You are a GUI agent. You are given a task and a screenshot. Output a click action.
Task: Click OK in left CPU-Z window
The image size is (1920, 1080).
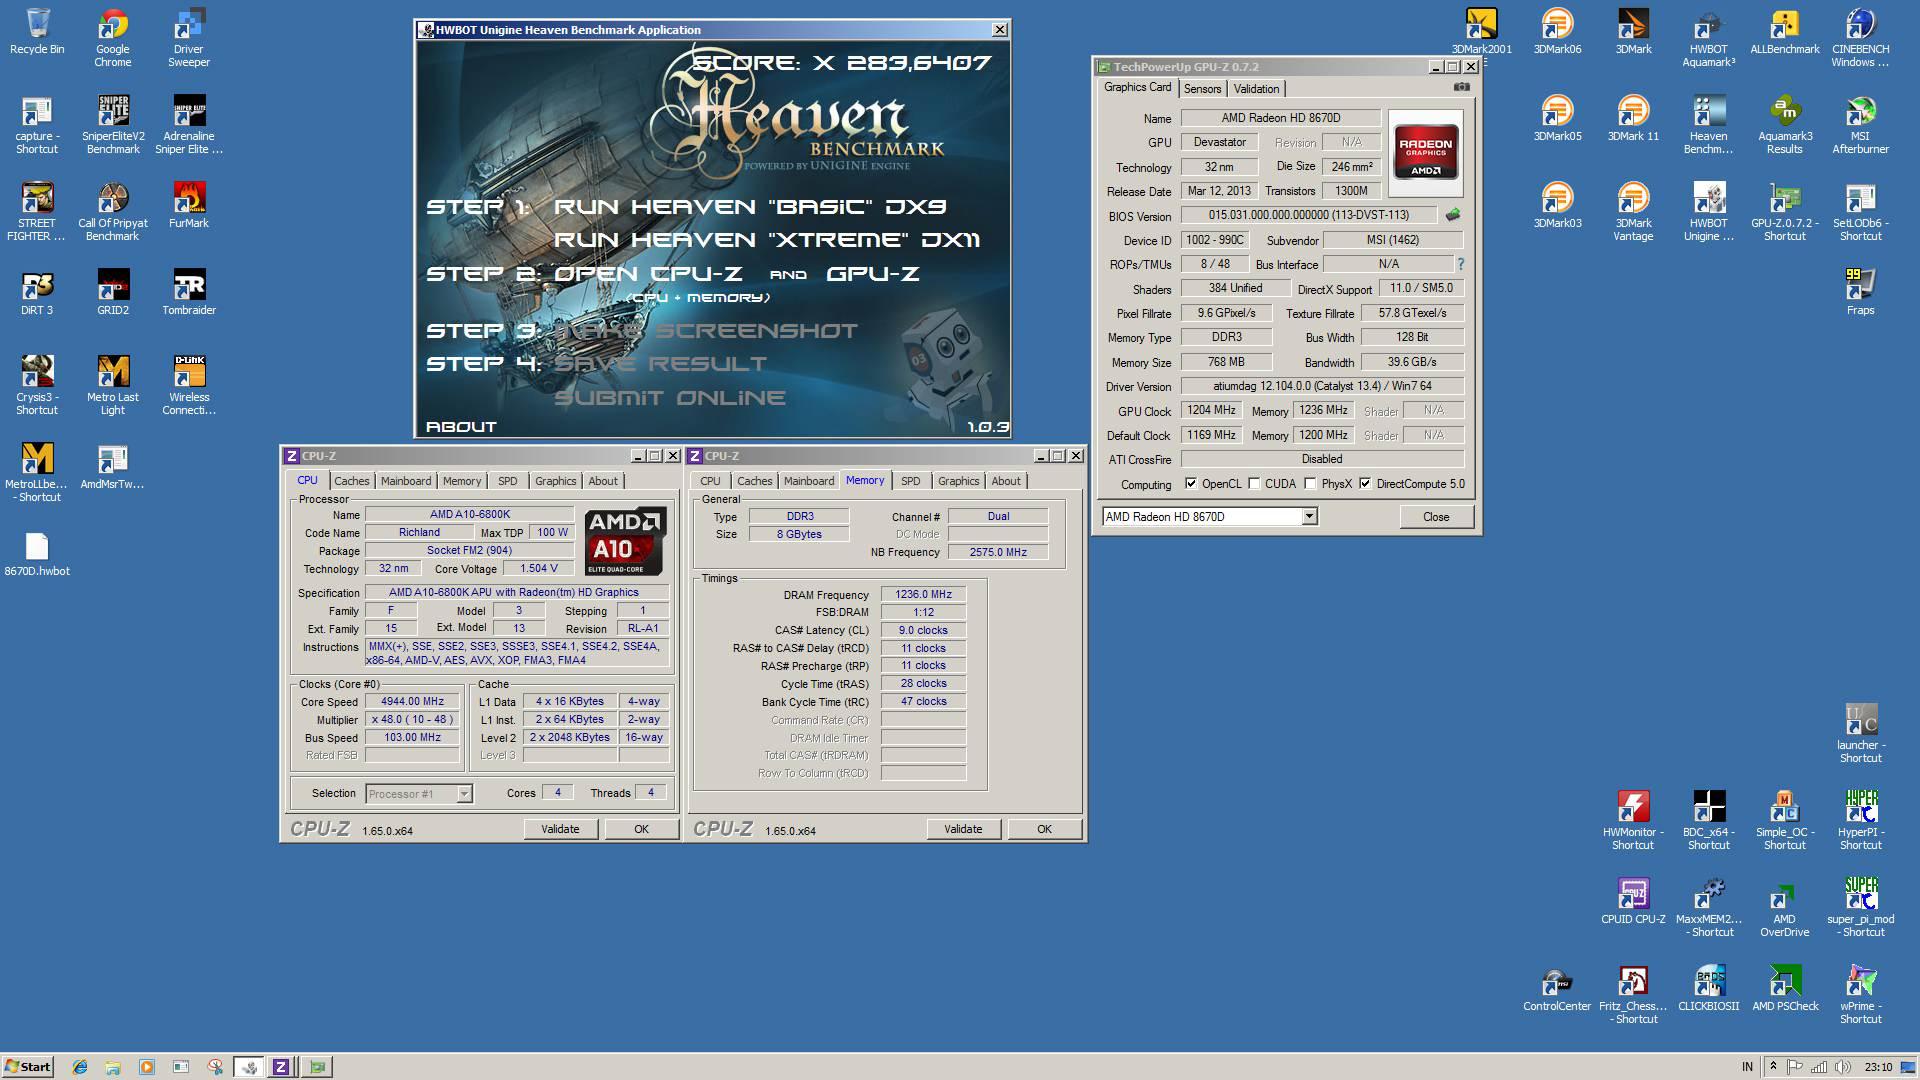click(641, 829)
